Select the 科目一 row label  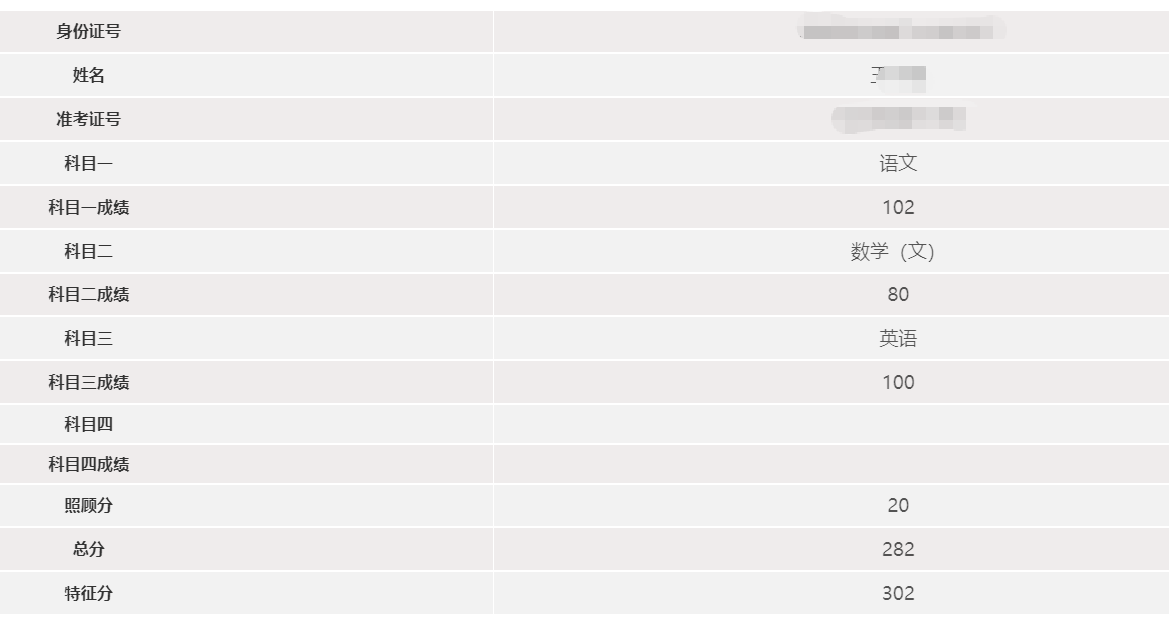click(88, 164)
